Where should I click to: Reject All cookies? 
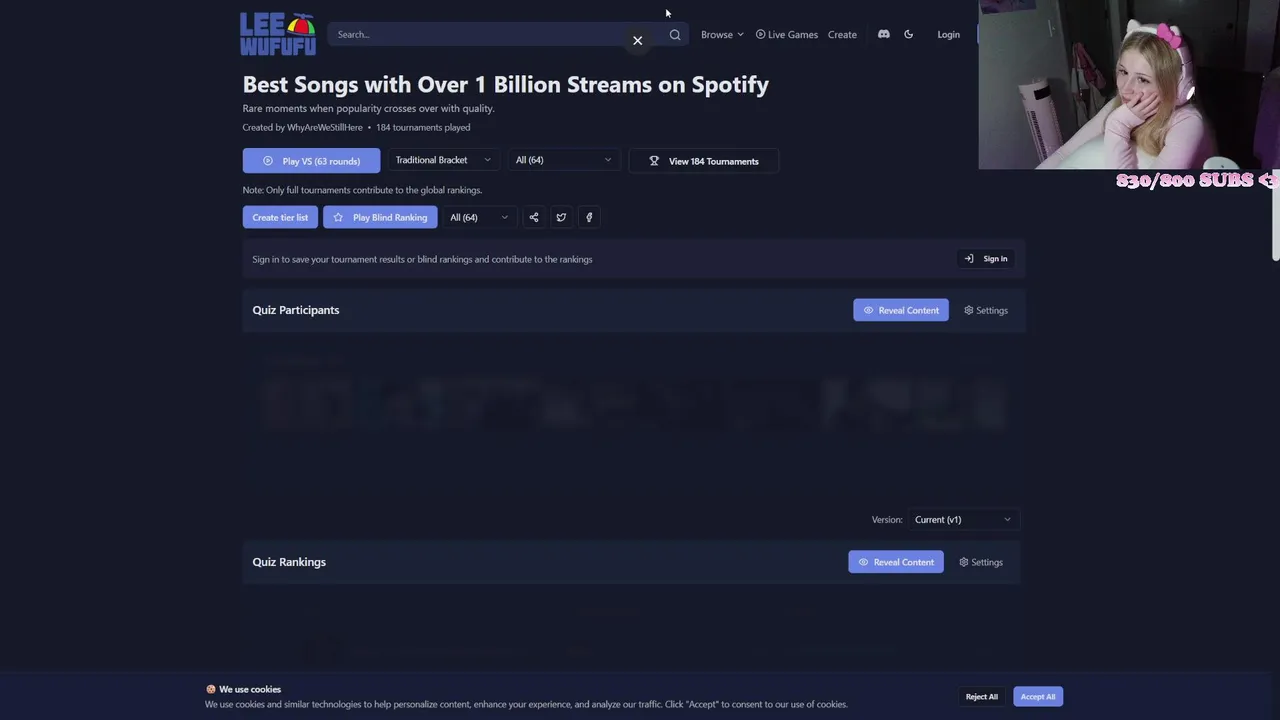click(x=982, y=696)
